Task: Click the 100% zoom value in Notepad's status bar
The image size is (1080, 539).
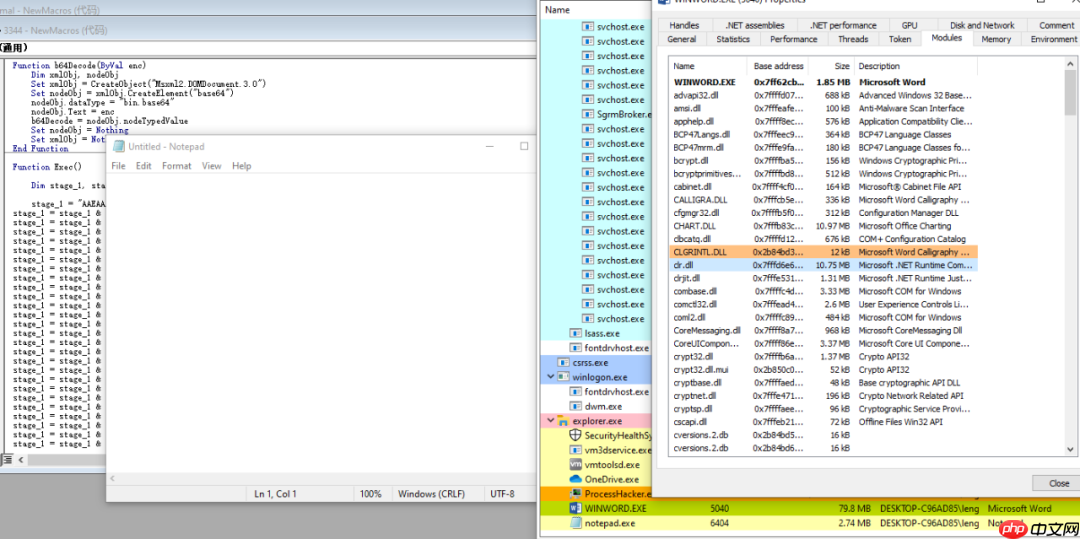Action: 371,494
